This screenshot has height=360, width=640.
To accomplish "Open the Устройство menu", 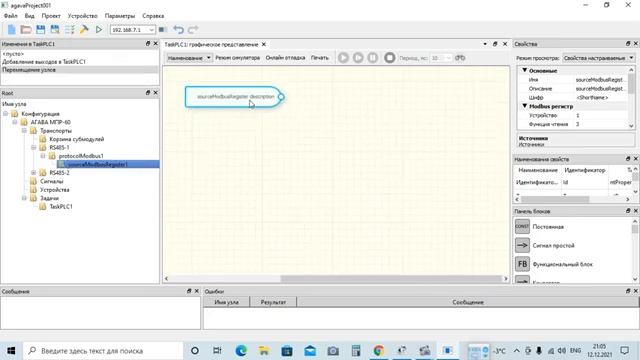I will pos(82,16).
